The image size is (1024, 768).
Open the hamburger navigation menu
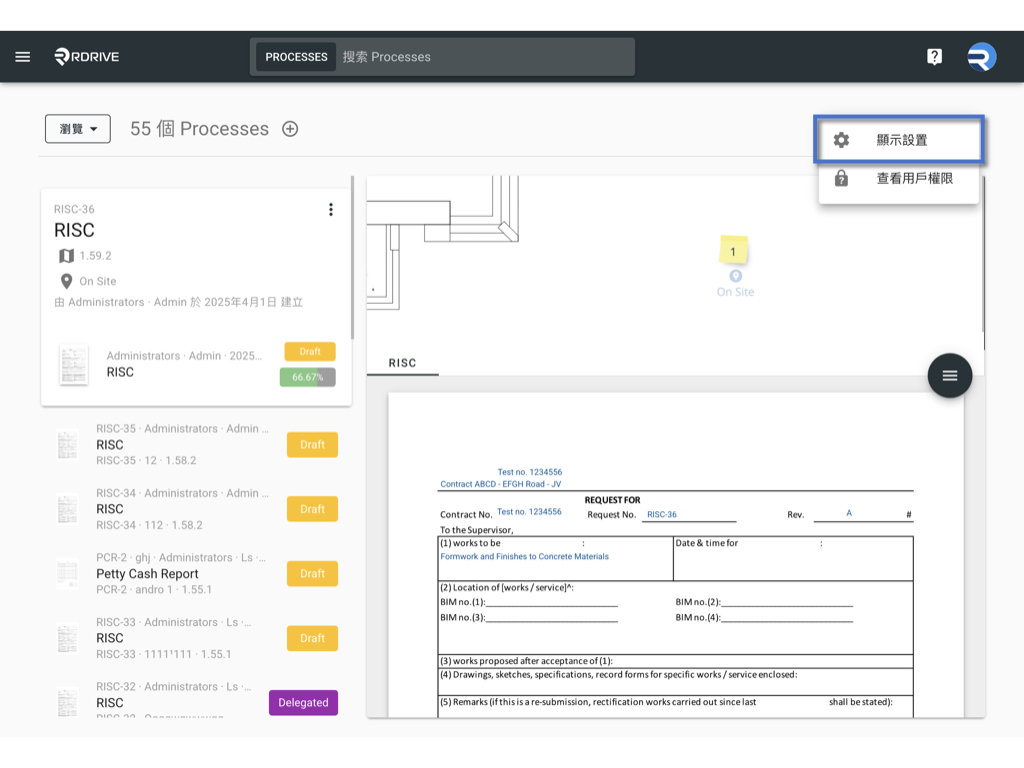[x=23, y=57]
